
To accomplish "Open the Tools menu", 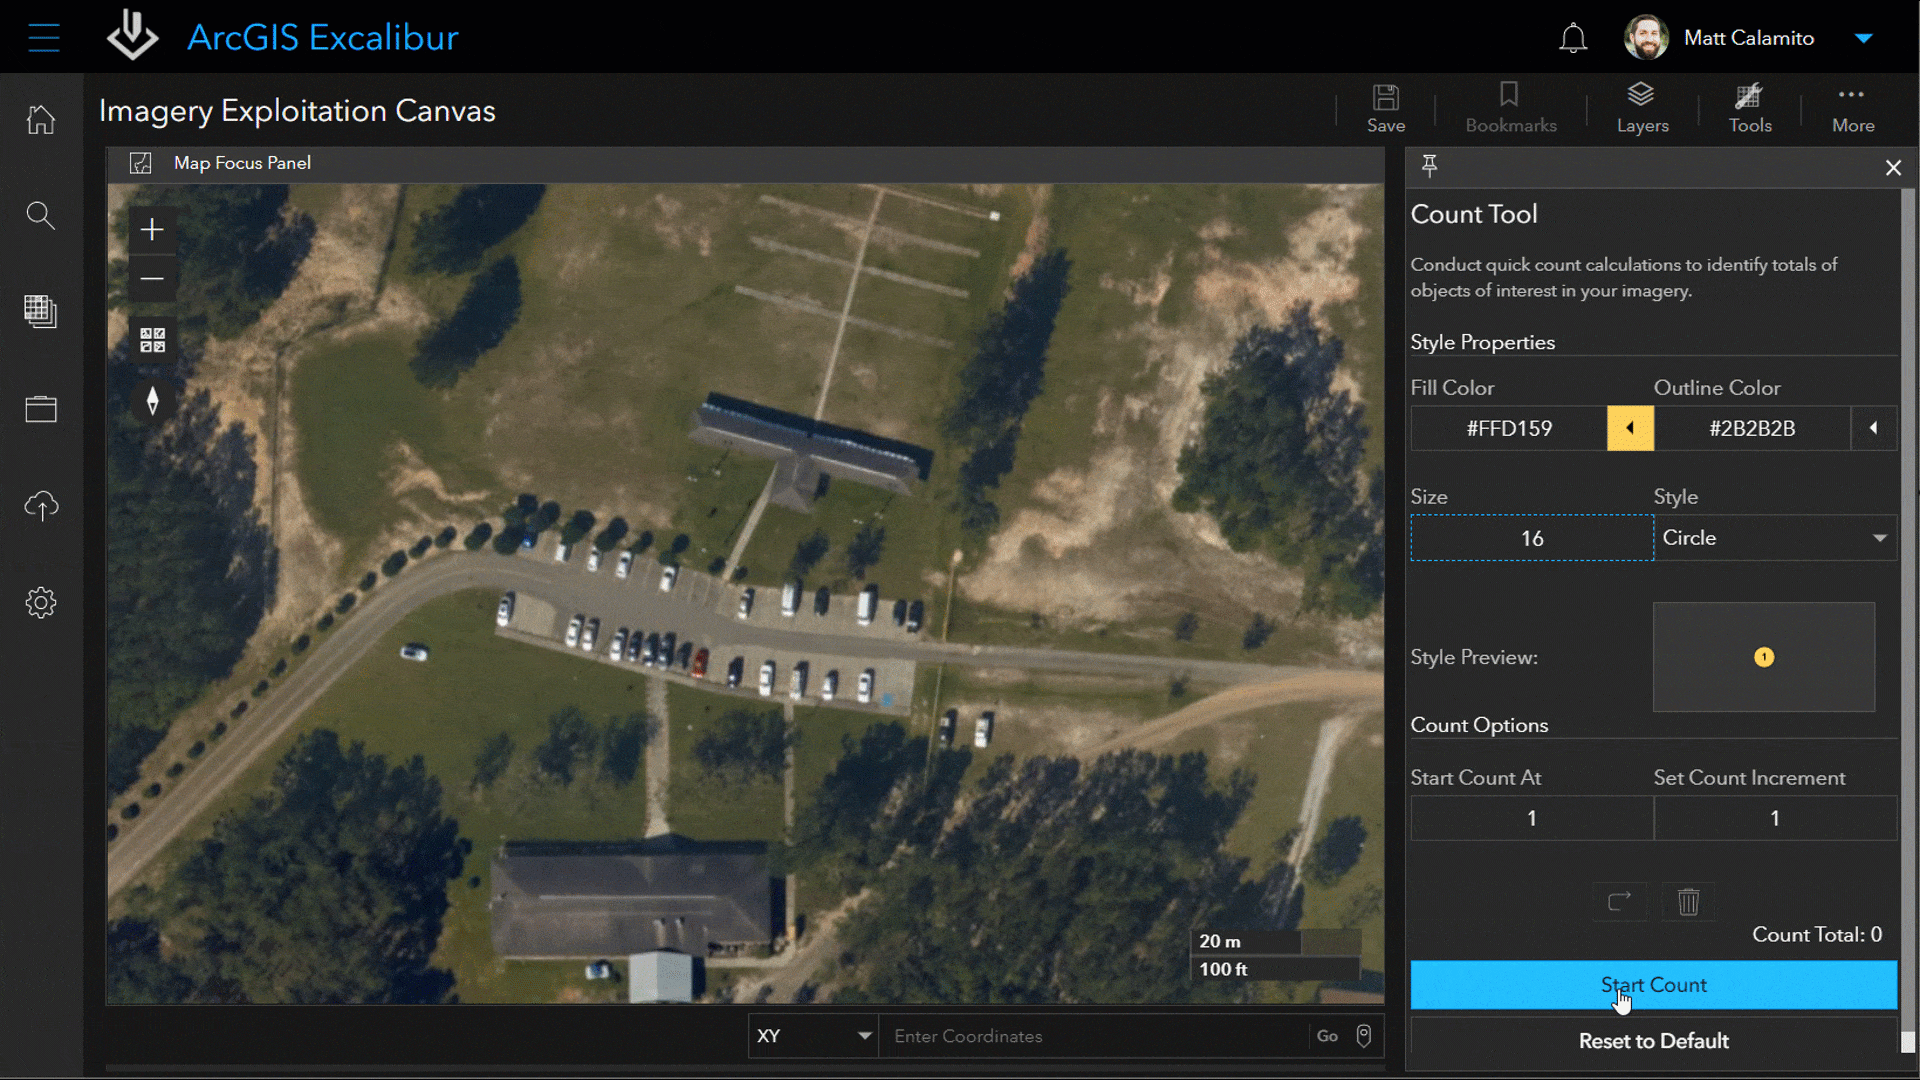I will (x=1750, y=108).
